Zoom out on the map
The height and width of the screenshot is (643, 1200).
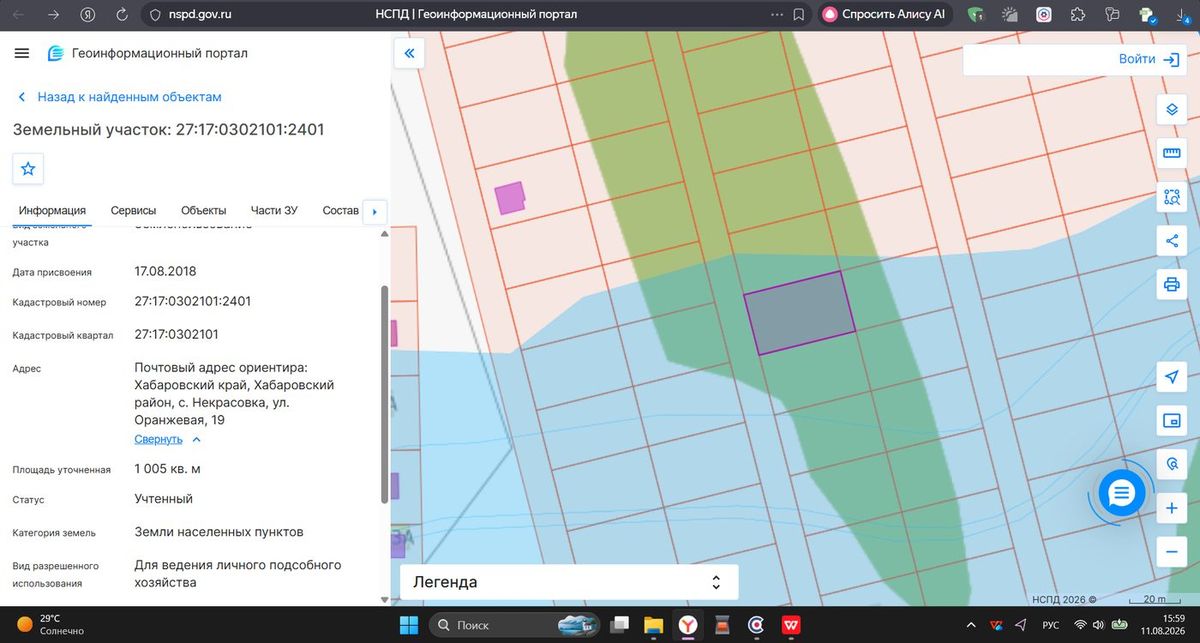(1172, 551)
